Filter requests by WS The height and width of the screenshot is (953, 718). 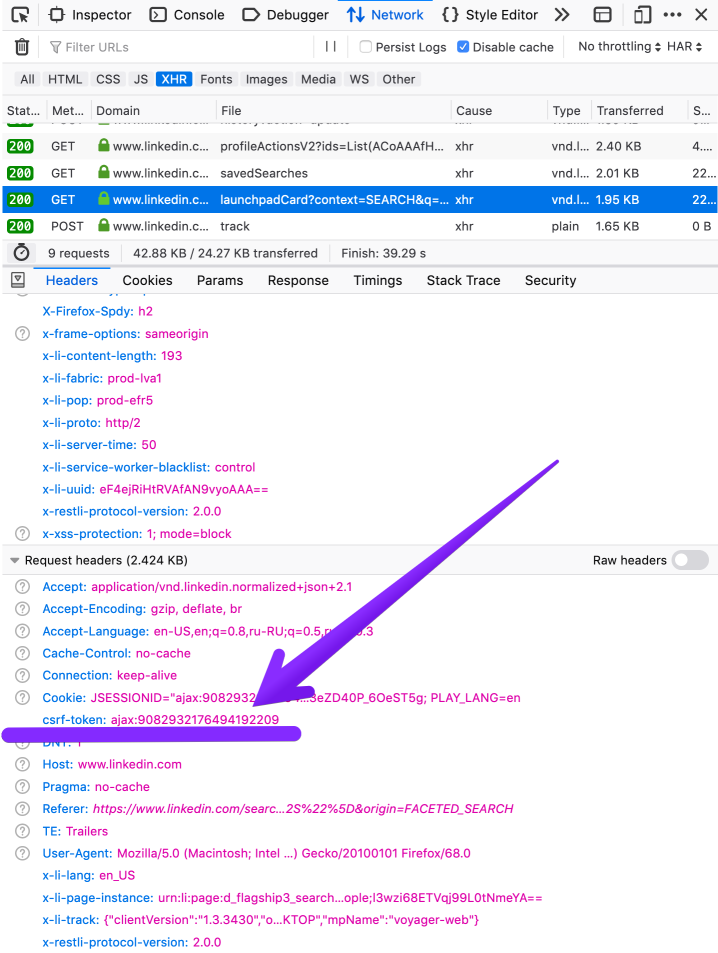click(359, 79)
